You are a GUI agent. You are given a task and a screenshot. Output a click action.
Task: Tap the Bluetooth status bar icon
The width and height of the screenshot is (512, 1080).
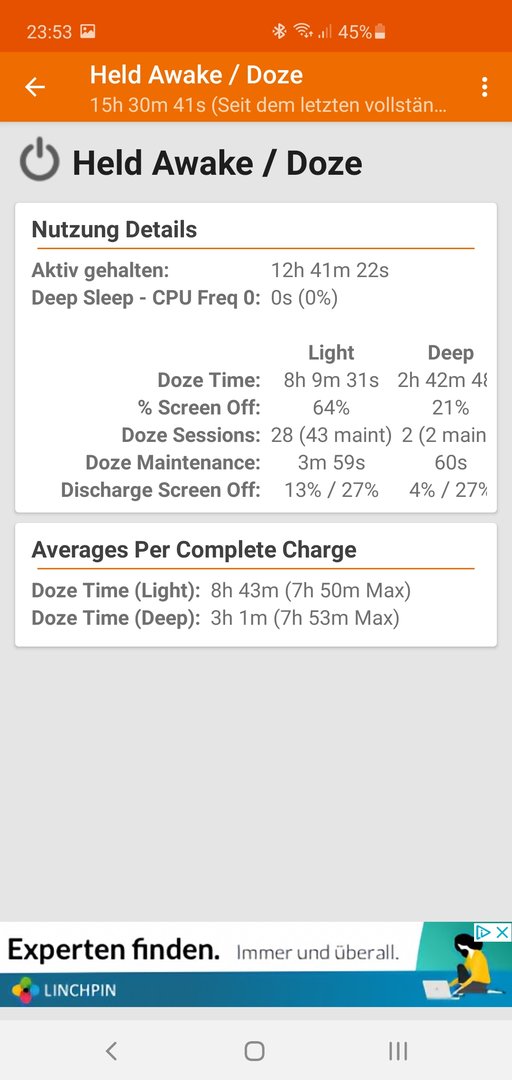(278, 31)
